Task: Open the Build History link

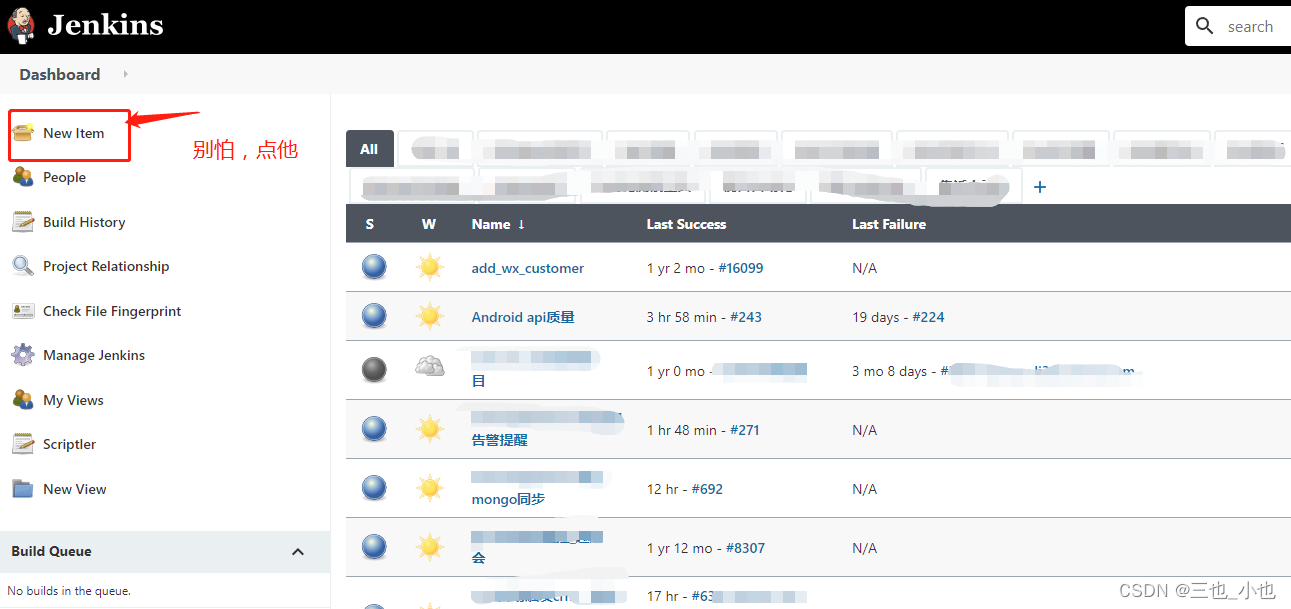Action: click(84, 222)
